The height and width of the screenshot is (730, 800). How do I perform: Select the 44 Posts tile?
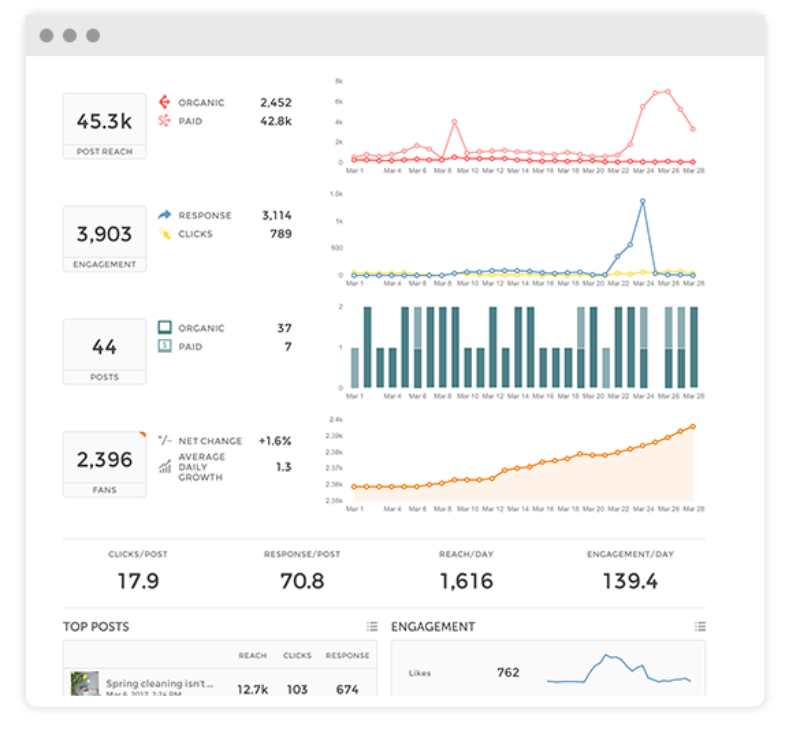click(105, 351)
